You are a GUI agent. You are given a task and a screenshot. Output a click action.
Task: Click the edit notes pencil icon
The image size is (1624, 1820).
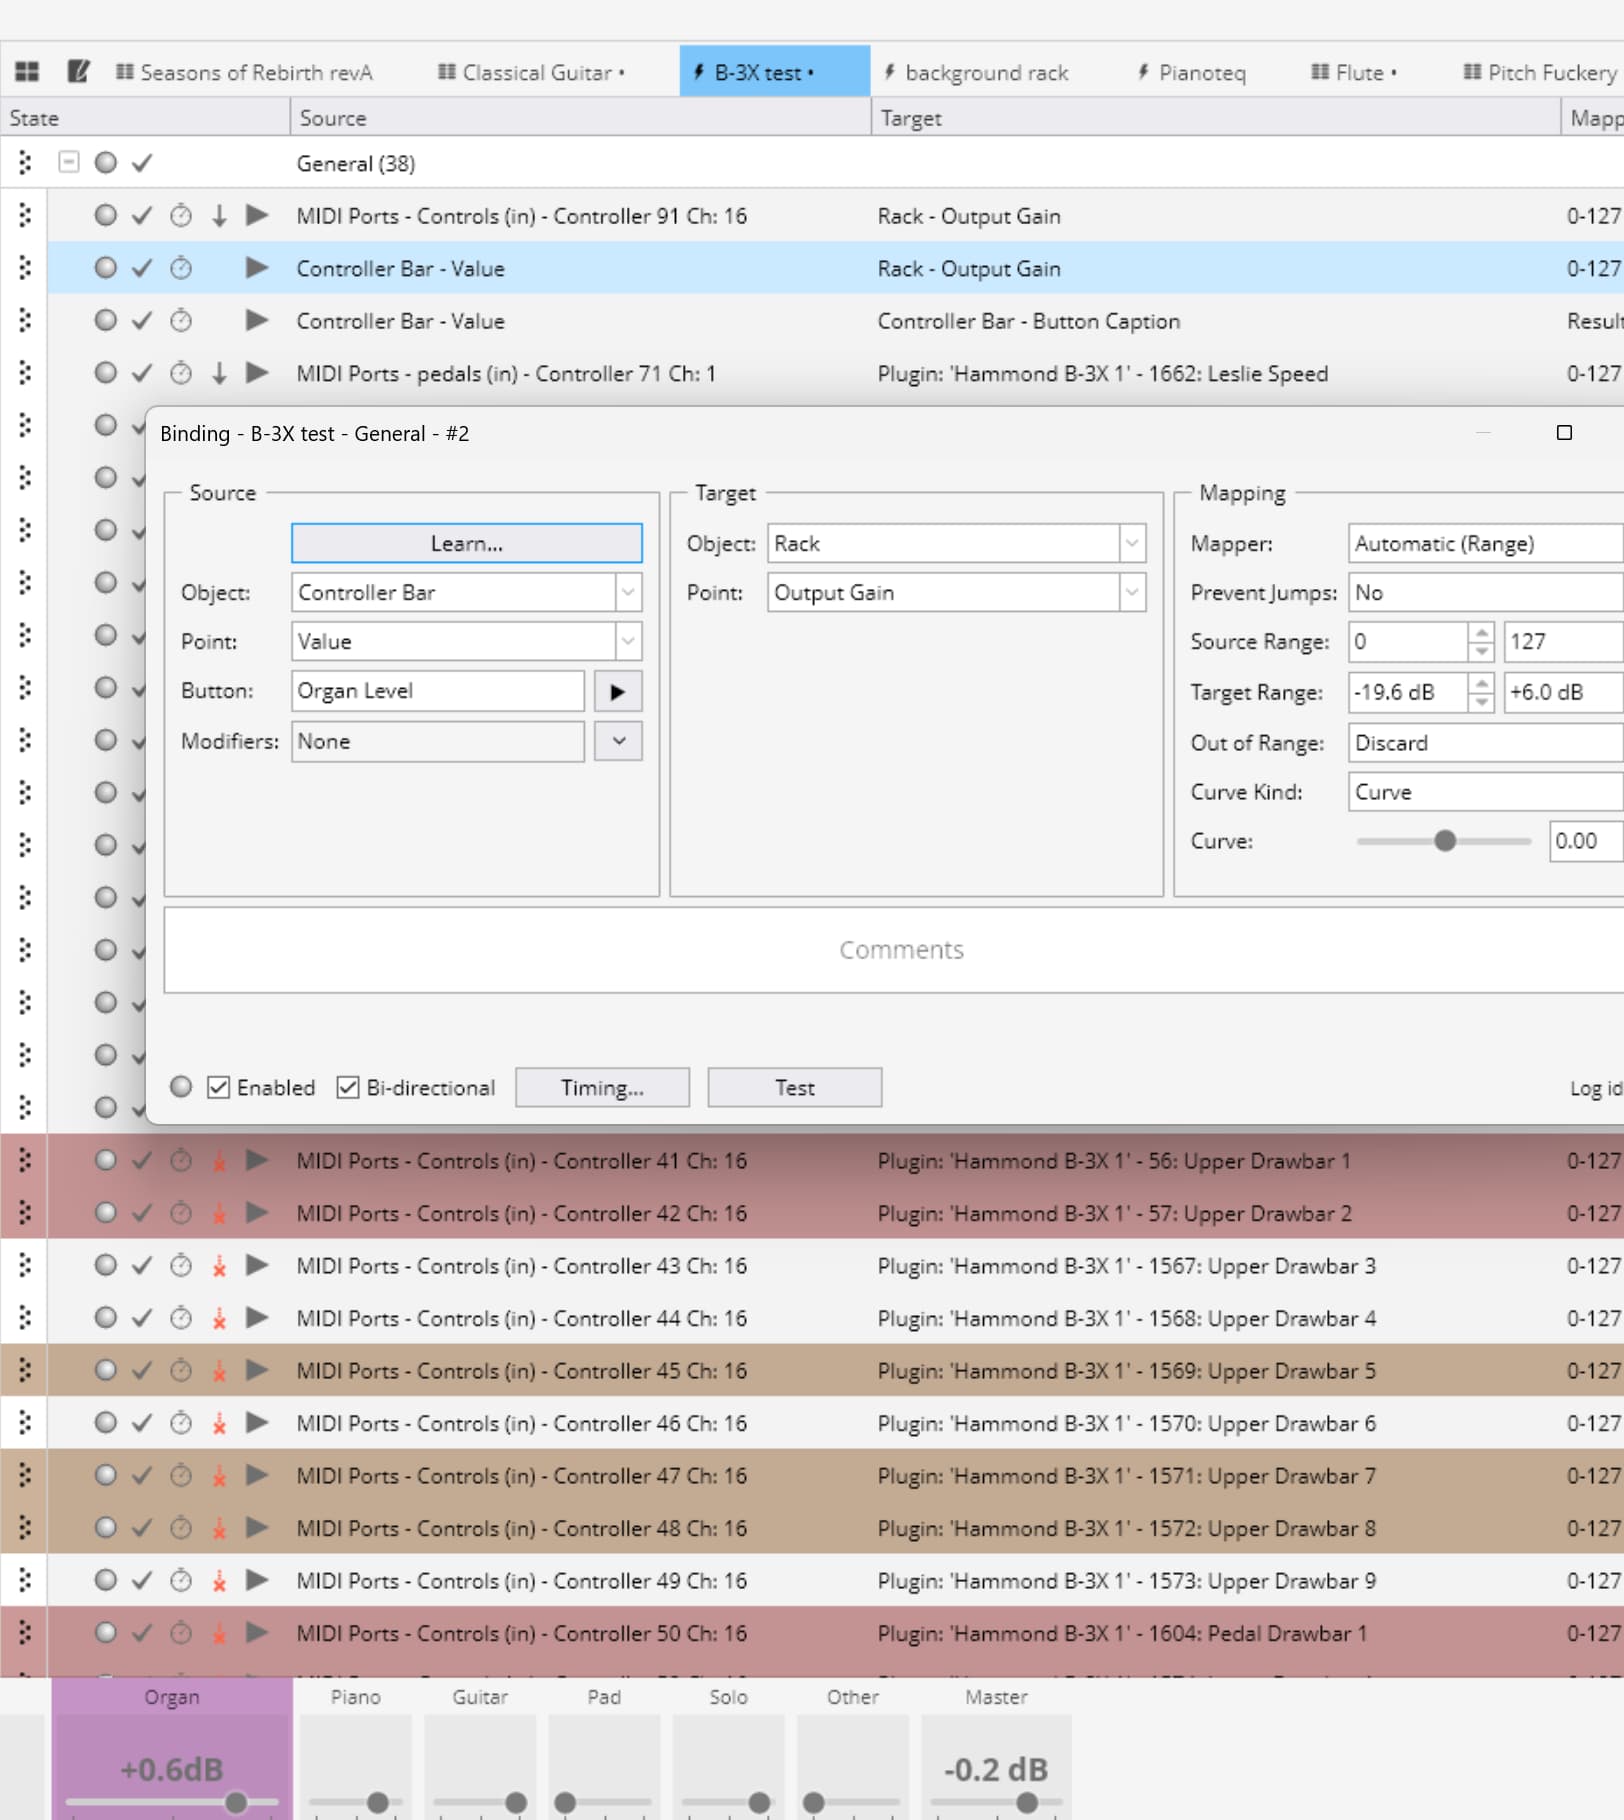tap(78, 72)
